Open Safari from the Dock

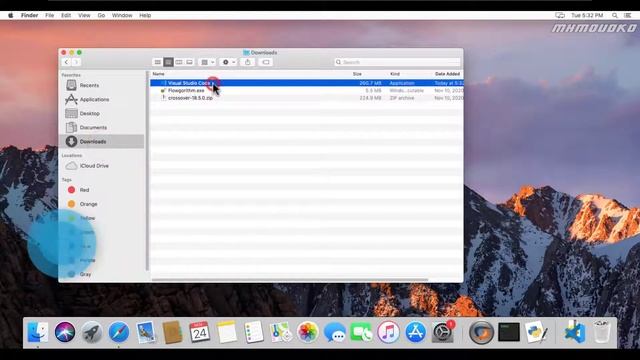(119, 332)
